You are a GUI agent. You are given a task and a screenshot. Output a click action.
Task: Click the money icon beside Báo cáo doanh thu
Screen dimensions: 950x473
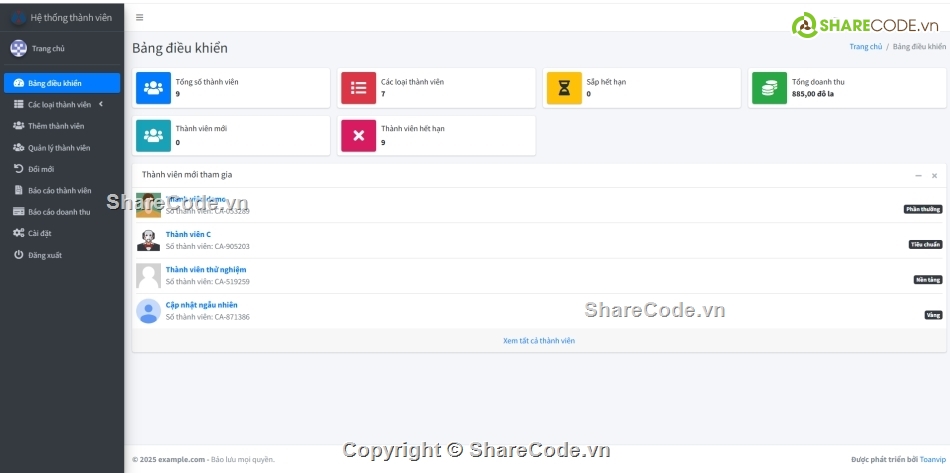pos(19,212)
